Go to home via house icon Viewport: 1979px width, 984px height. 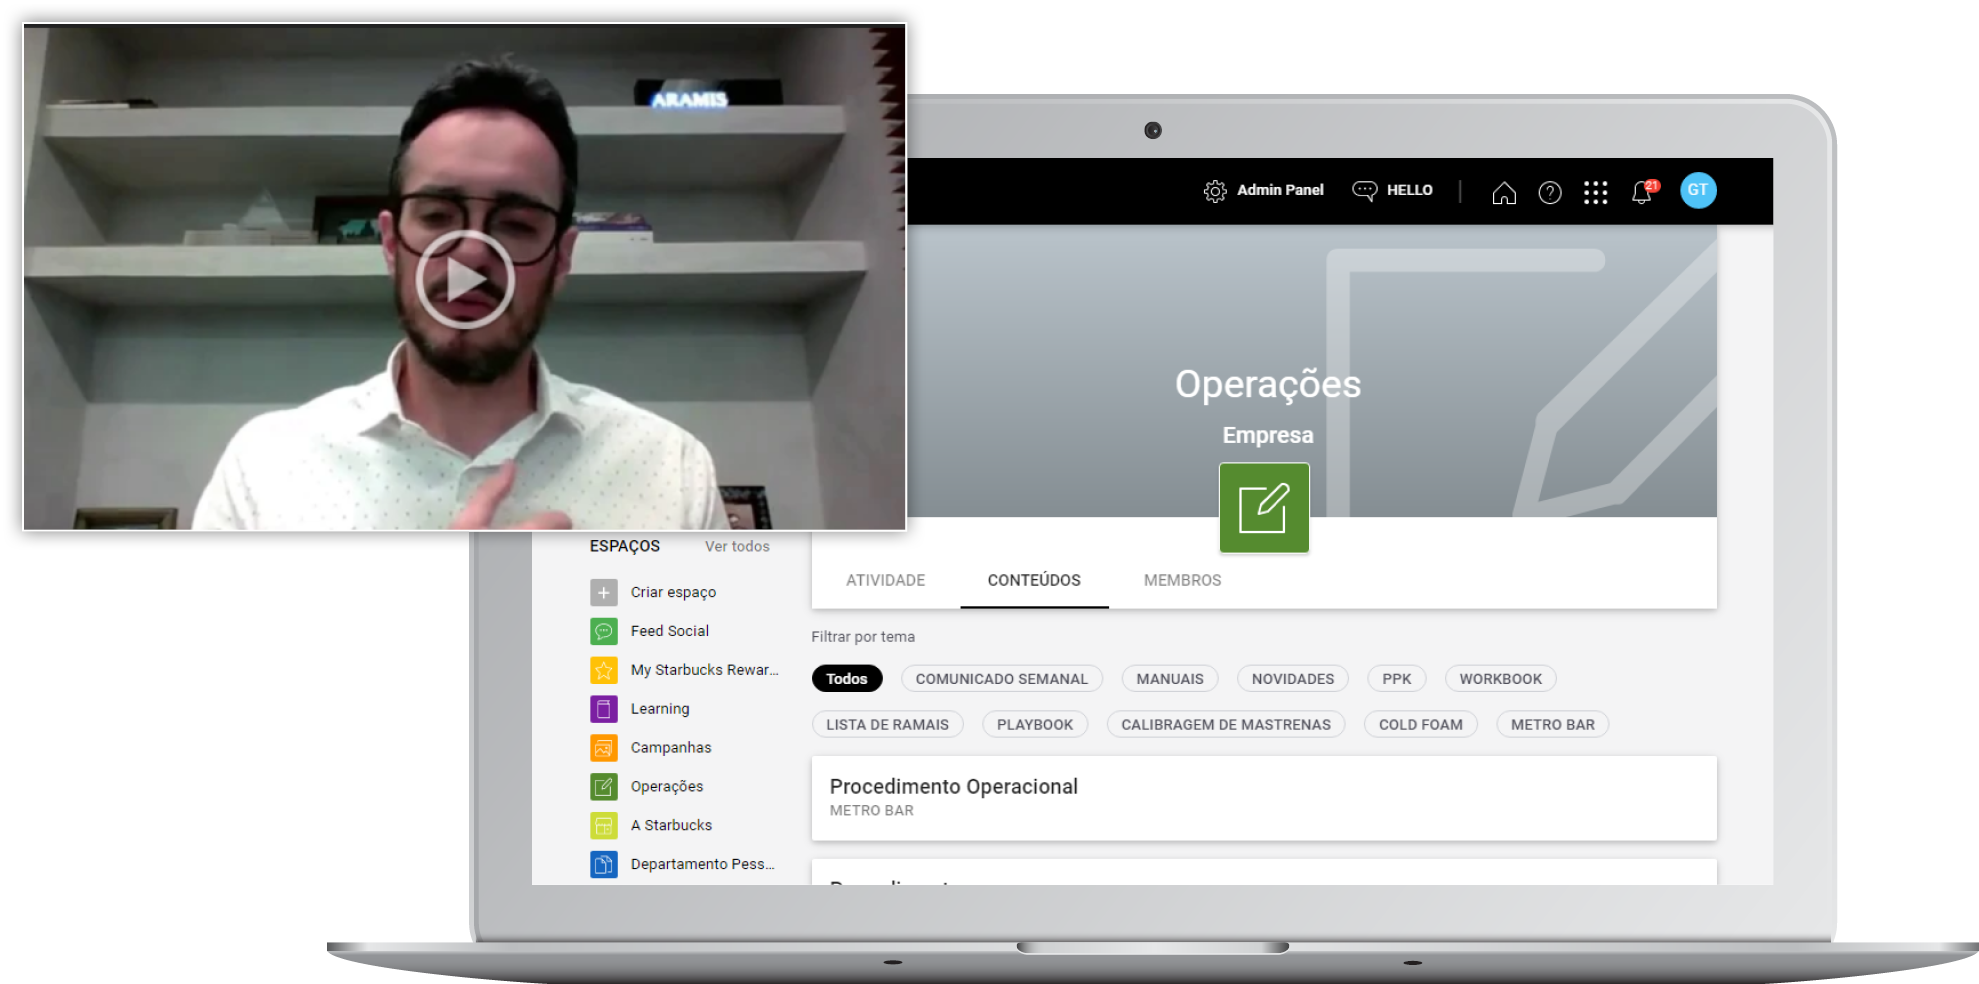(1503, 192)
